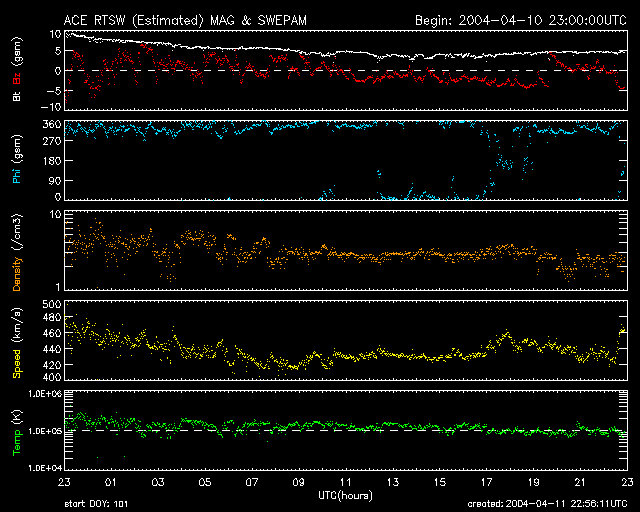Click the "460" tick on Speed axis
Viewport: 640px width, 512px height.
tap(52, 333)
